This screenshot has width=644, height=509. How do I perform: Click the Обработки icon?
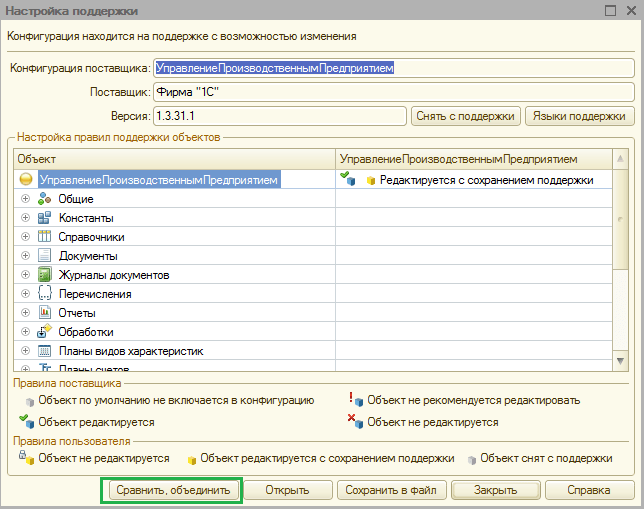click(44, 331)
